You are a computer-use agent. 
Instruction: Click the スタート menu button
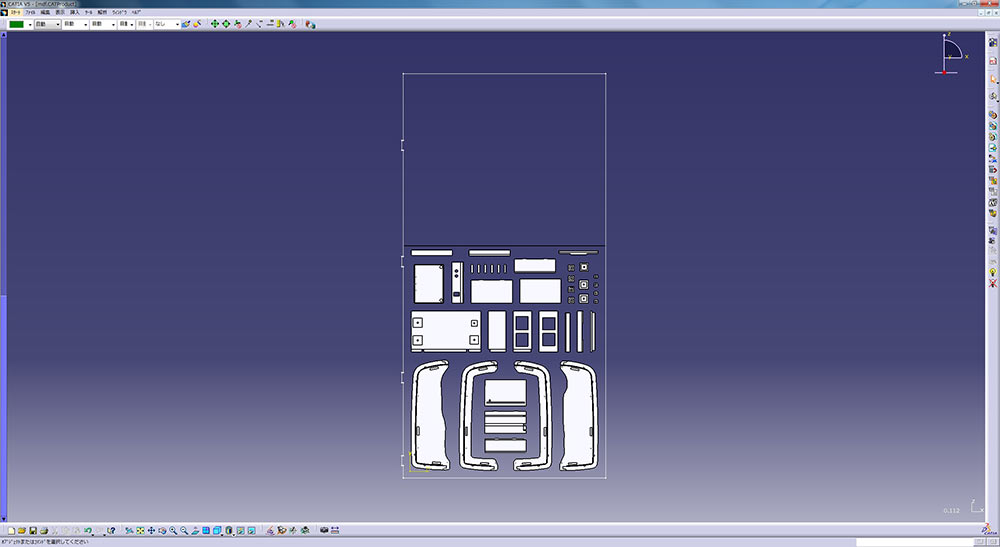click(x=15, y=11)
